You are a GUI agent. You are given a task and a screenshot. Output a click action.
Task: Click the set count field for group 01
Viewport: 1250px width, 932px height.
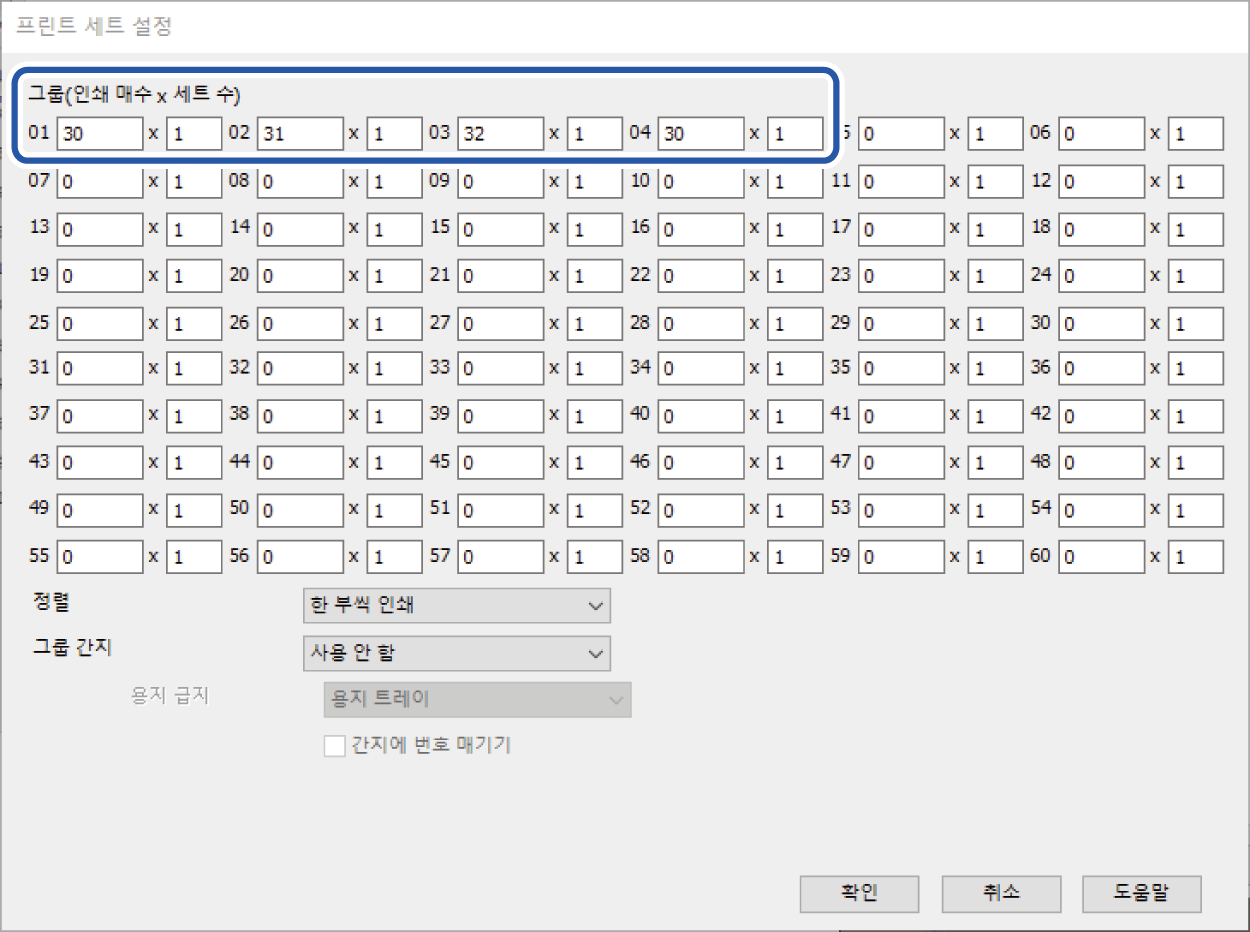(194, 134)
